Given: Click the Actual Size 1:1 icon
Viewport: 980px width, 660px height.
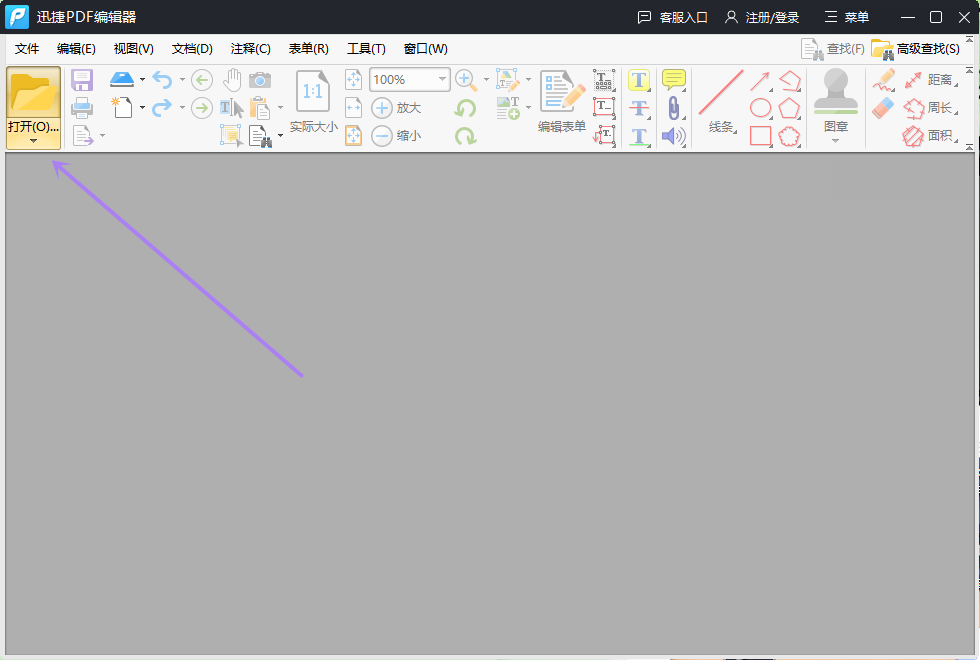Looking at the screenshot, I should [312, 91].
